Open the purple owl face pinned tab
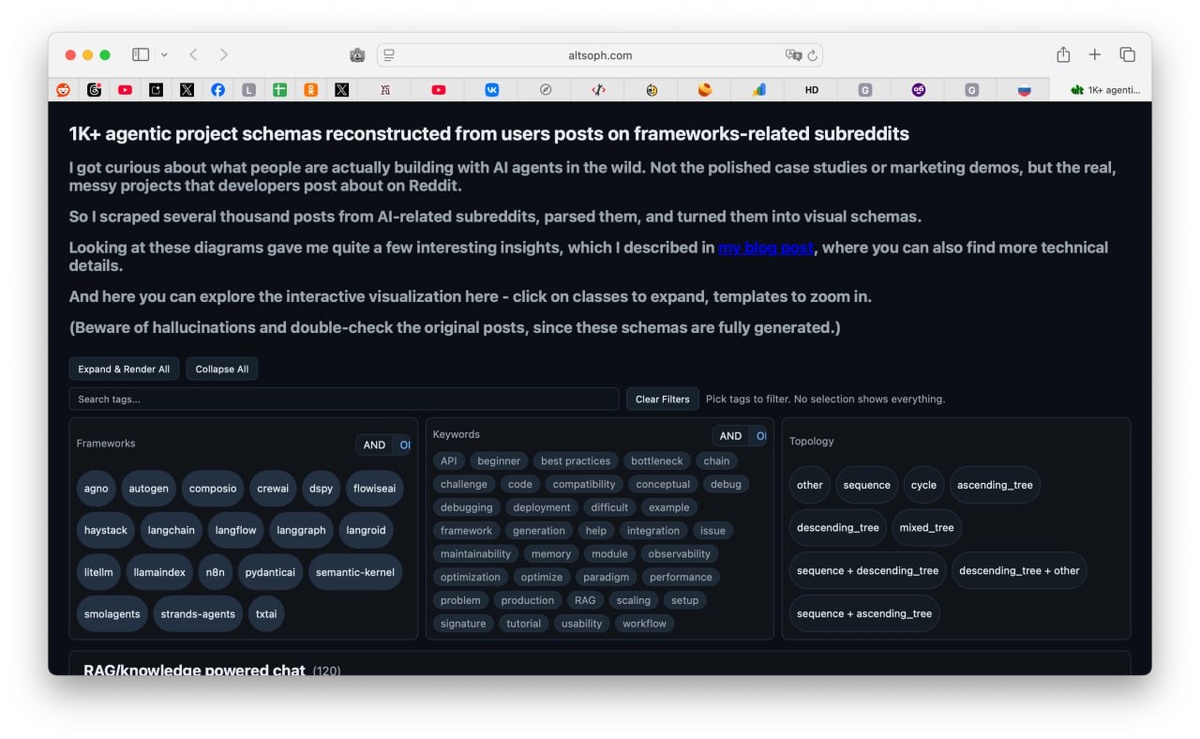 tap(918, 90)
